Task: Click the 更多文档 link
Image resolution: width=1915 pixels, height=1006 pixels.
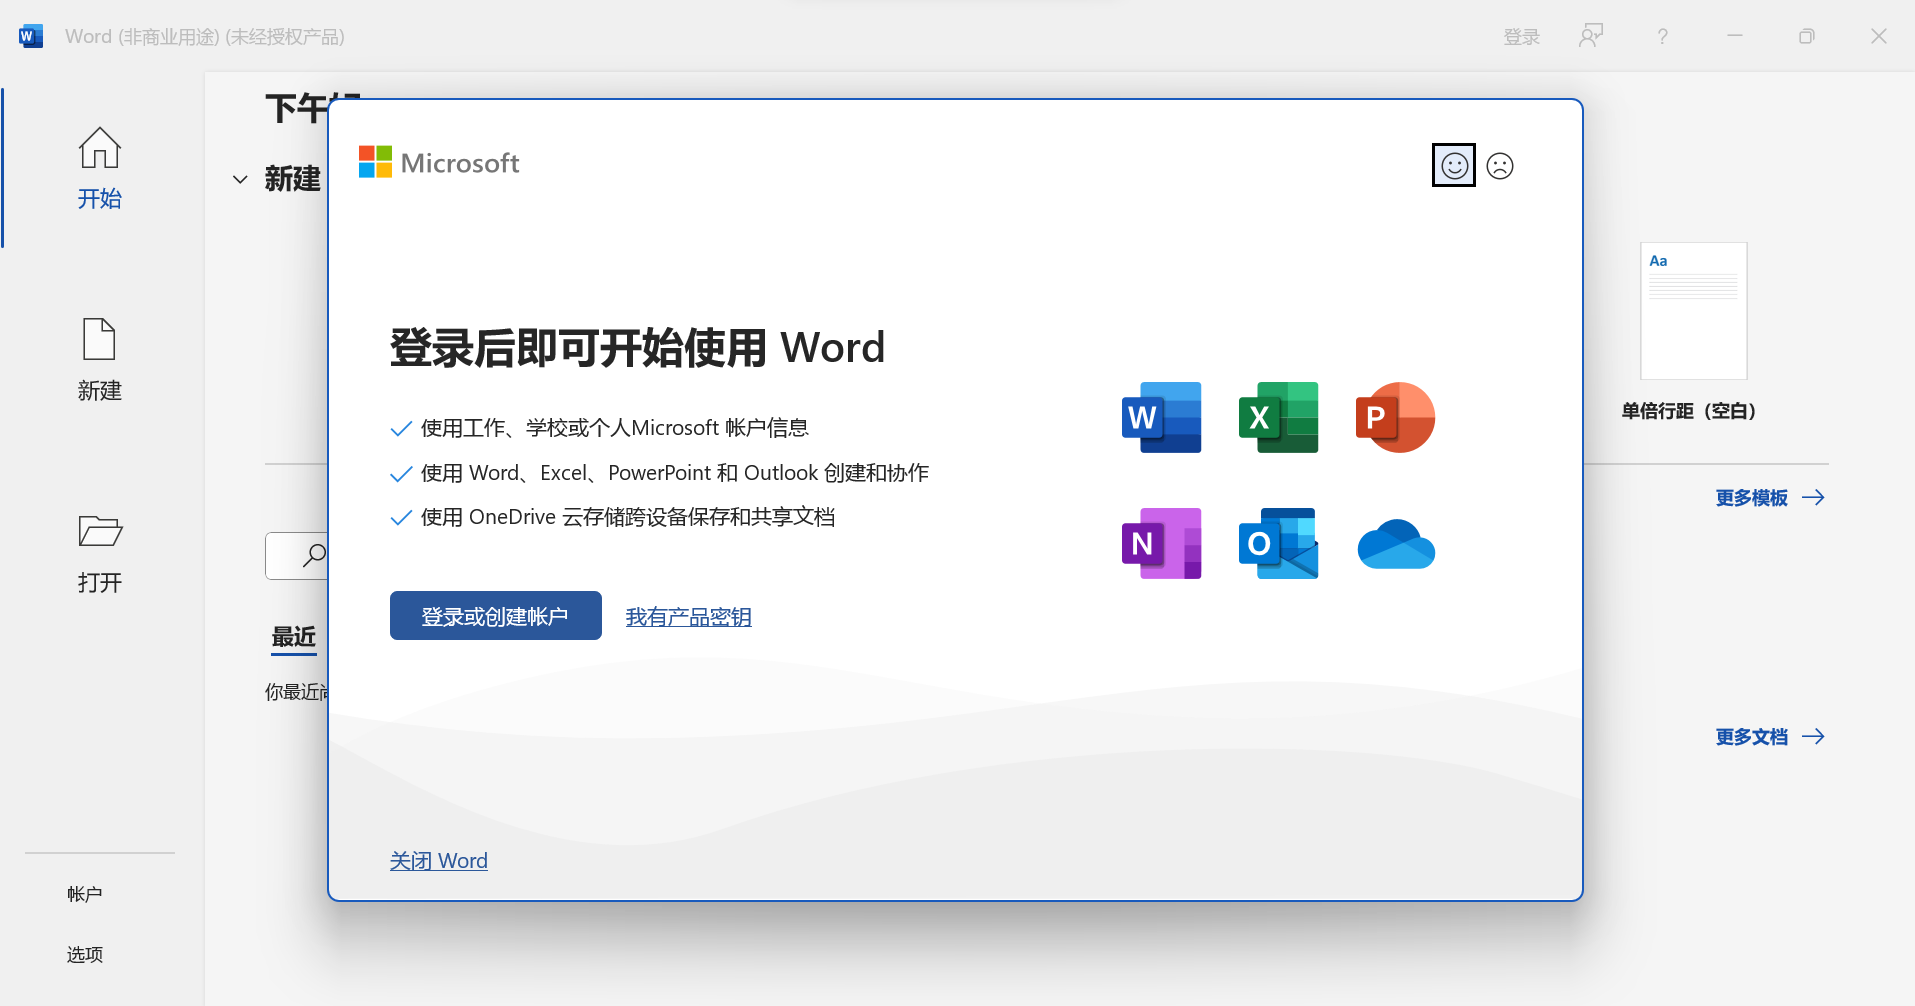Action: point(1770,736)
